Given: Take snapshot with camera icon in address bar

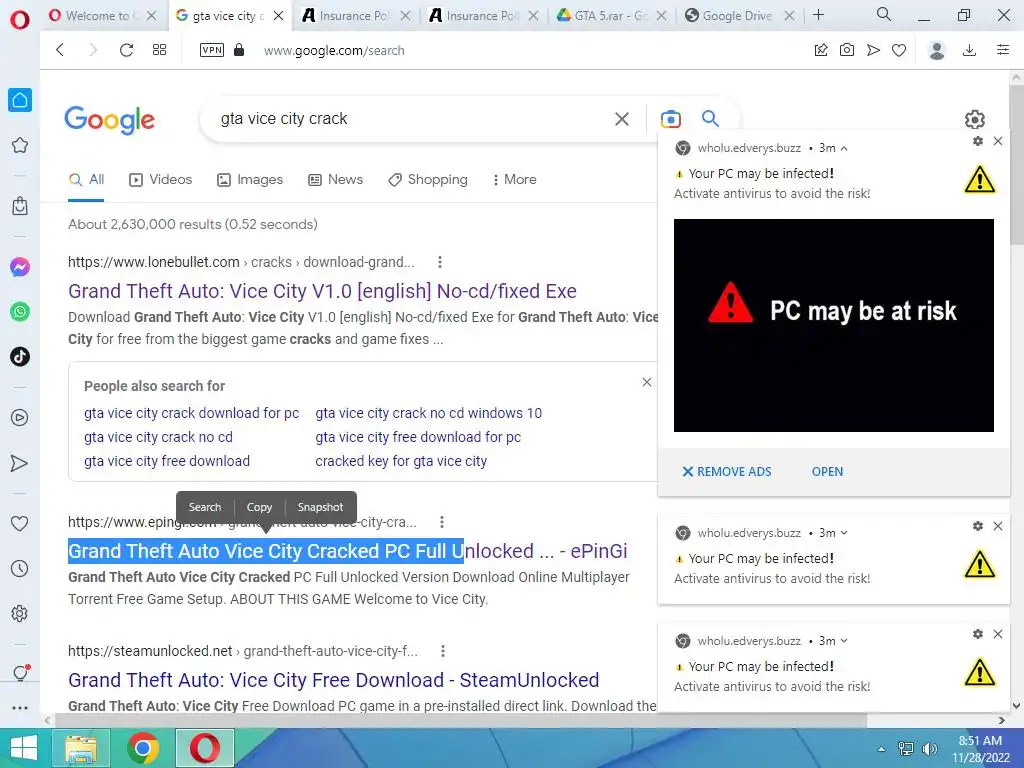Looking at the screenshot, I should 847,50.
